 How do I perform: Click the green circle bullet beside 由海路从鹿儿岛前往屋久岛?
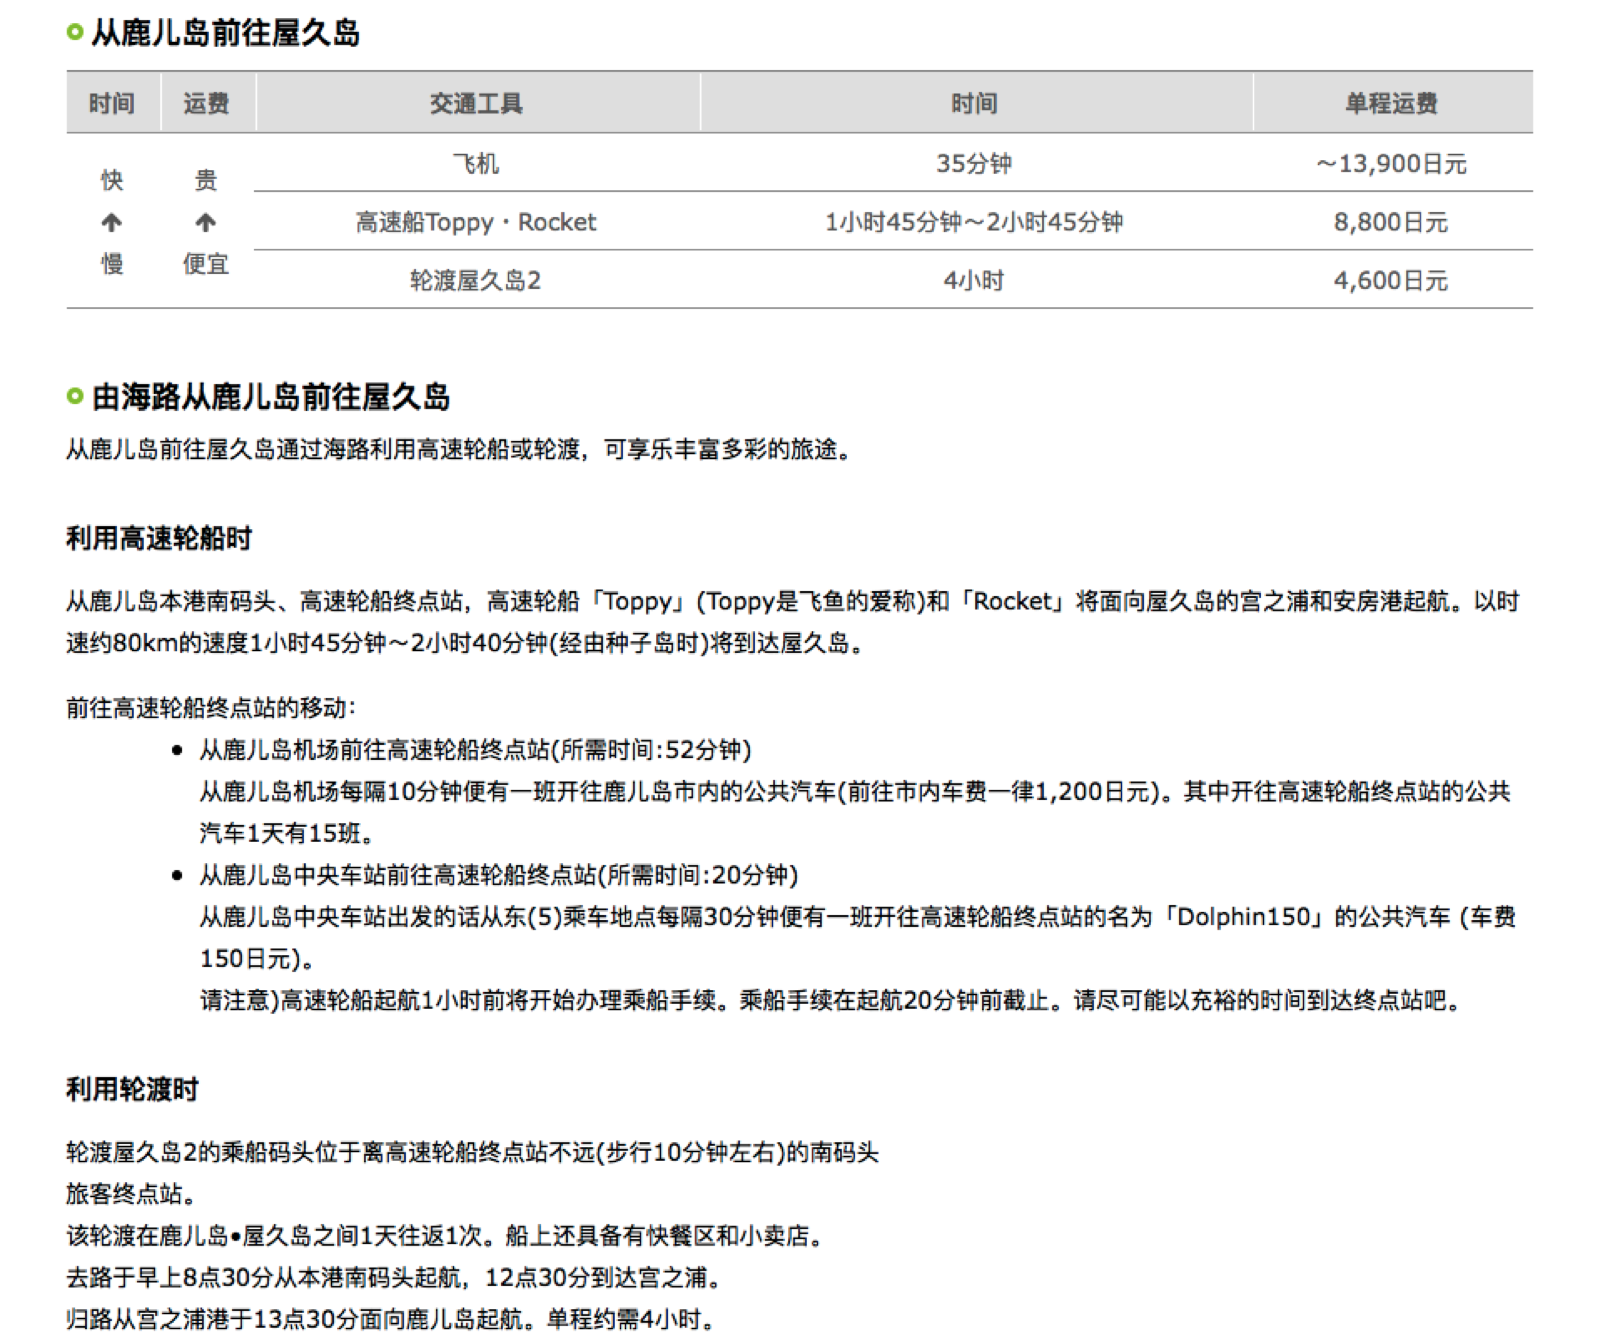[x=75, y=396]
